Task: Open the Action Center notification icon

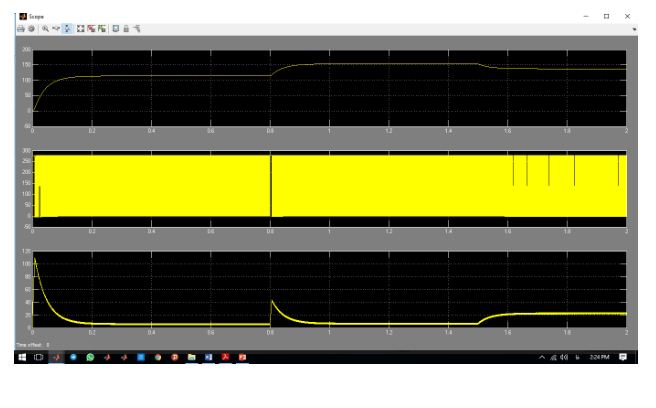Action: pos(623,357)
